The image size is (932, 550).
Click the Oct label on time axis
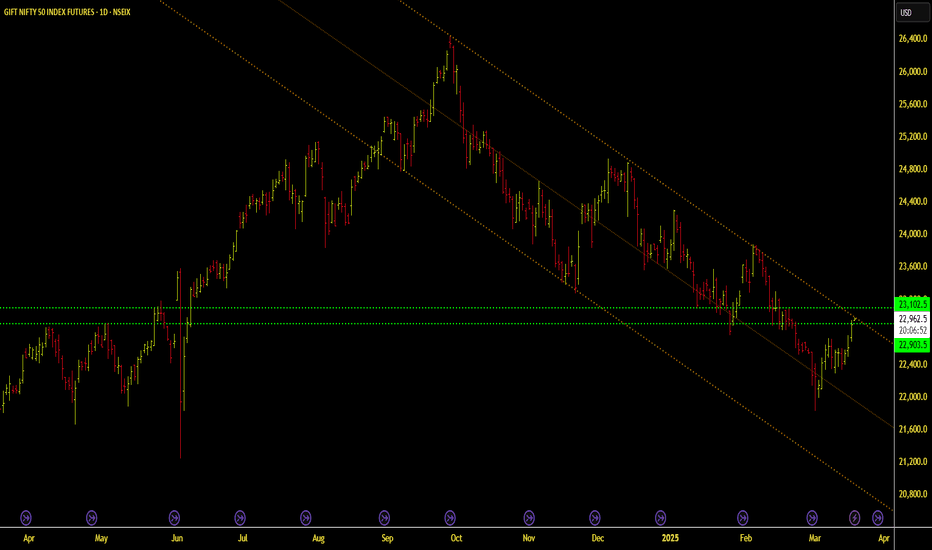(456, 538)
